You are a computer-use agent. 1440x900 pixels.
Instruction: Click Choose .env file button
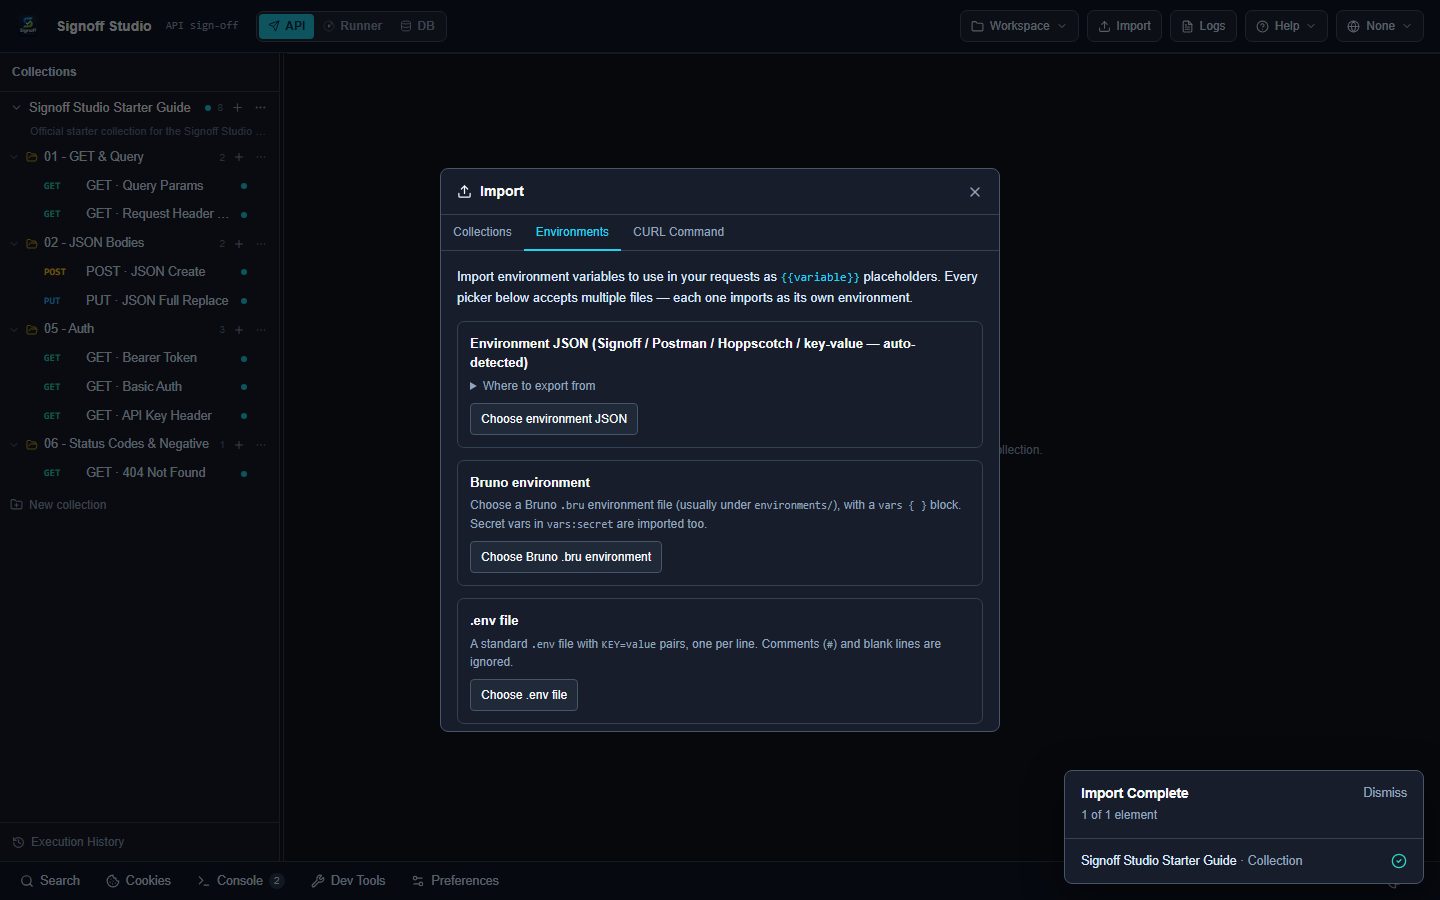pyautogui.click(x=524, y=695)
